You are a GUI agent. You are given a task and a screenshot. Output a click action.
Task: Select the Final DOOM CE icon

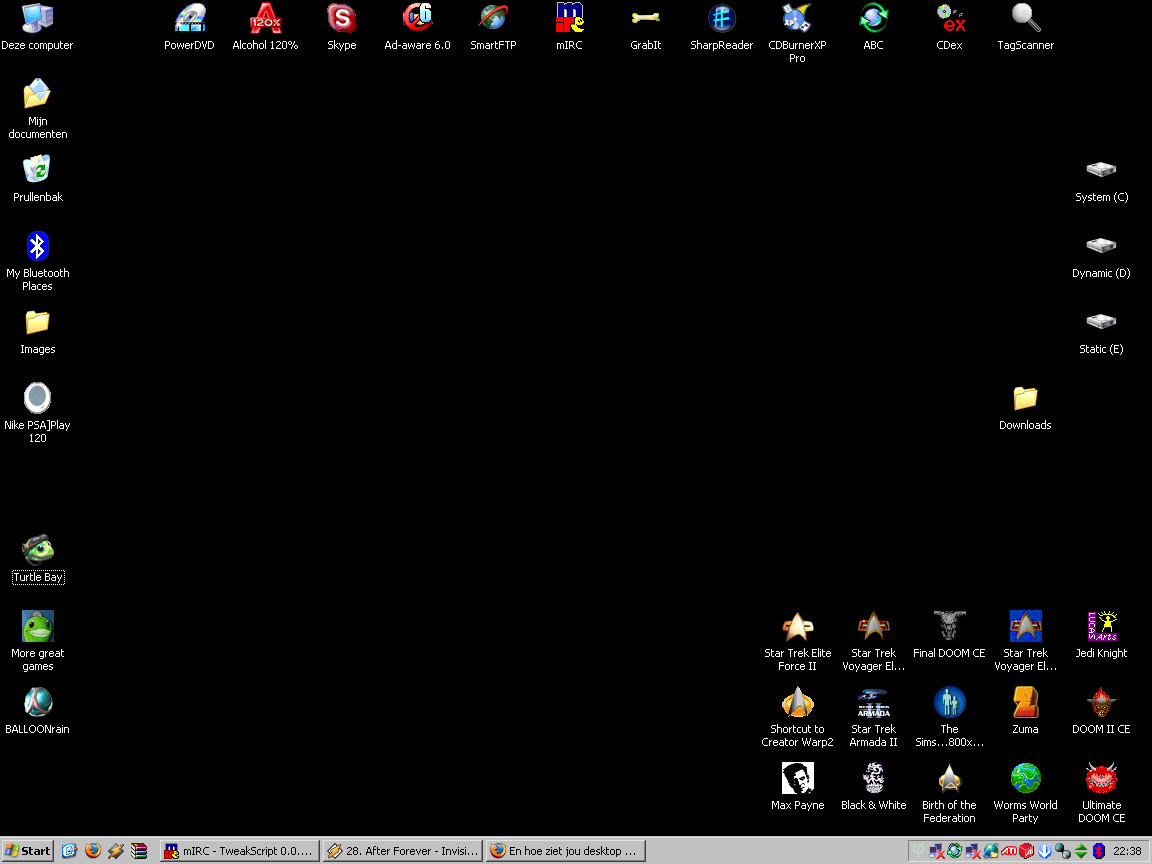pos(949,635)
